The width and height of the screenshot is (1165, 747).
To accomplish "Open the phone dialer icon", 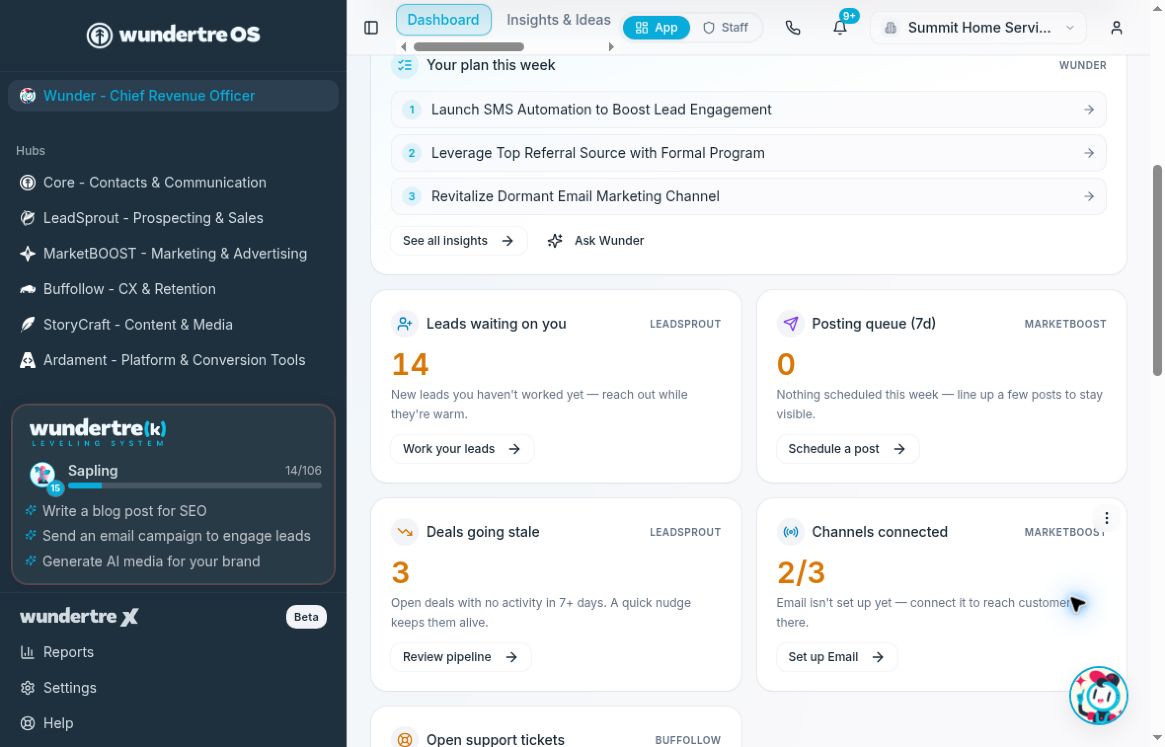I will (793, 28).
